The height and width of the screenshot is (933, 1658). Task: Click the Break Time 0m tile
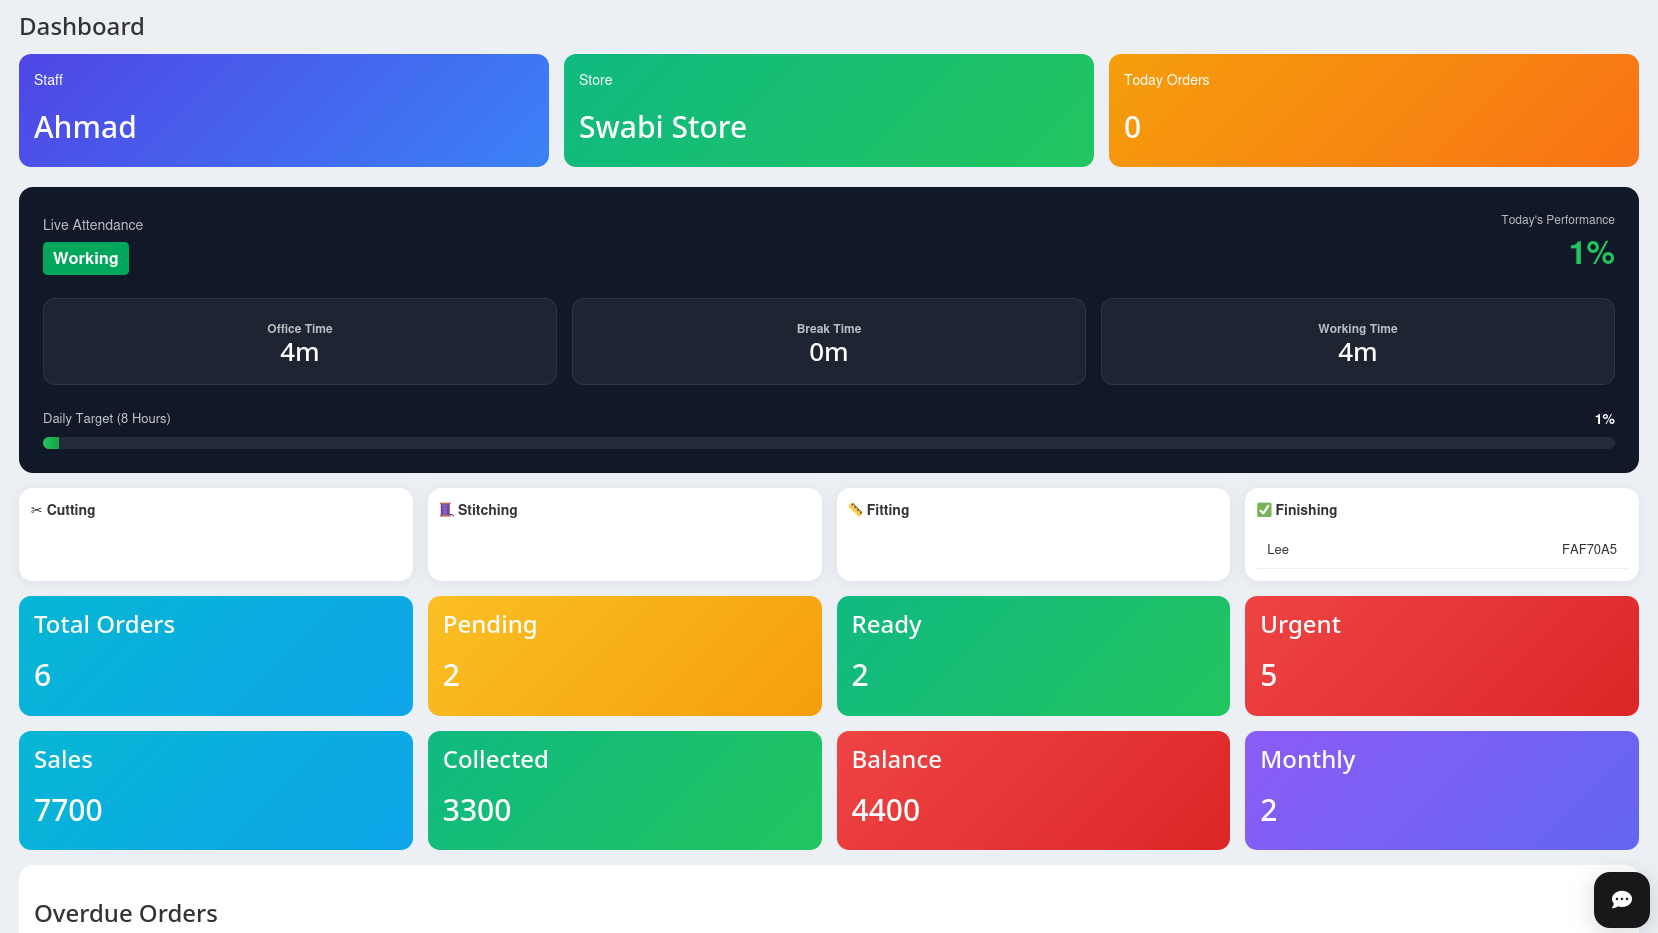tap(829, 342)
